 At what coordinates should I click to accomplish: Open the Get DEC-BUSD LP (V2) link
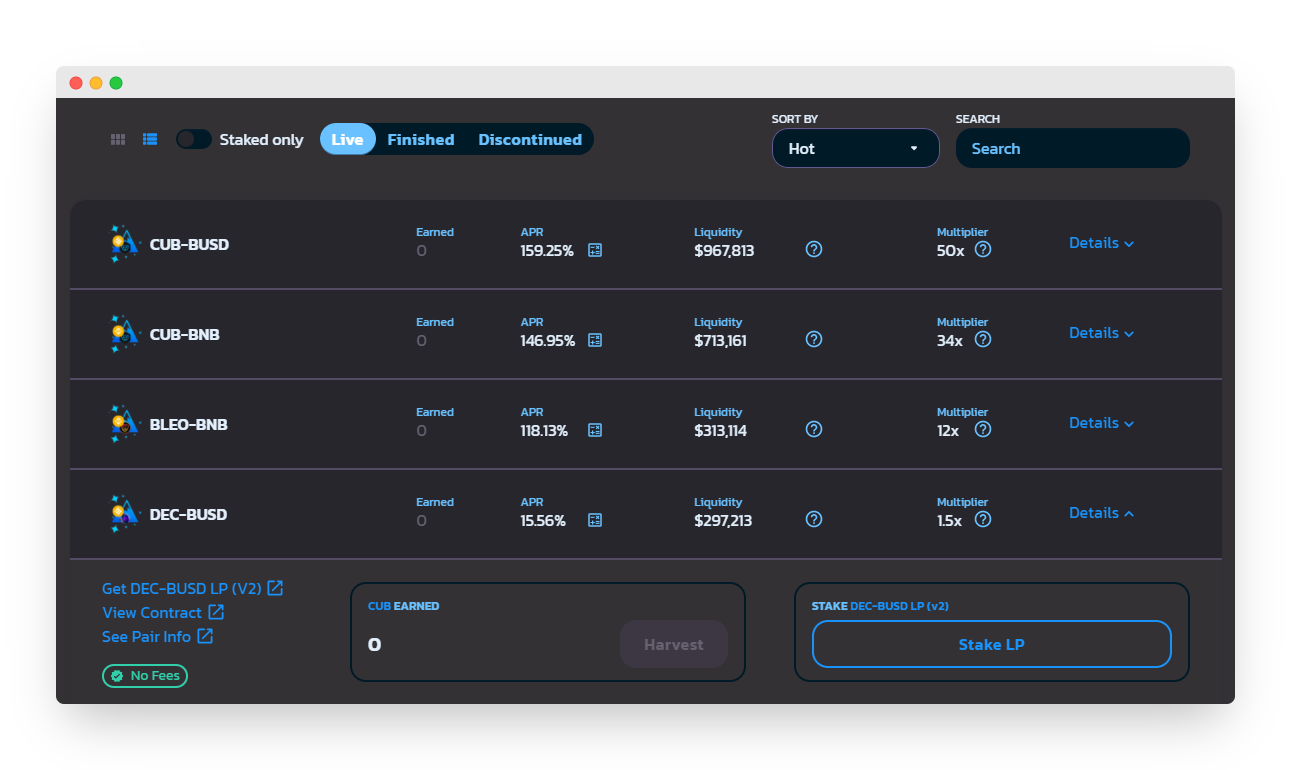point(193,588)
